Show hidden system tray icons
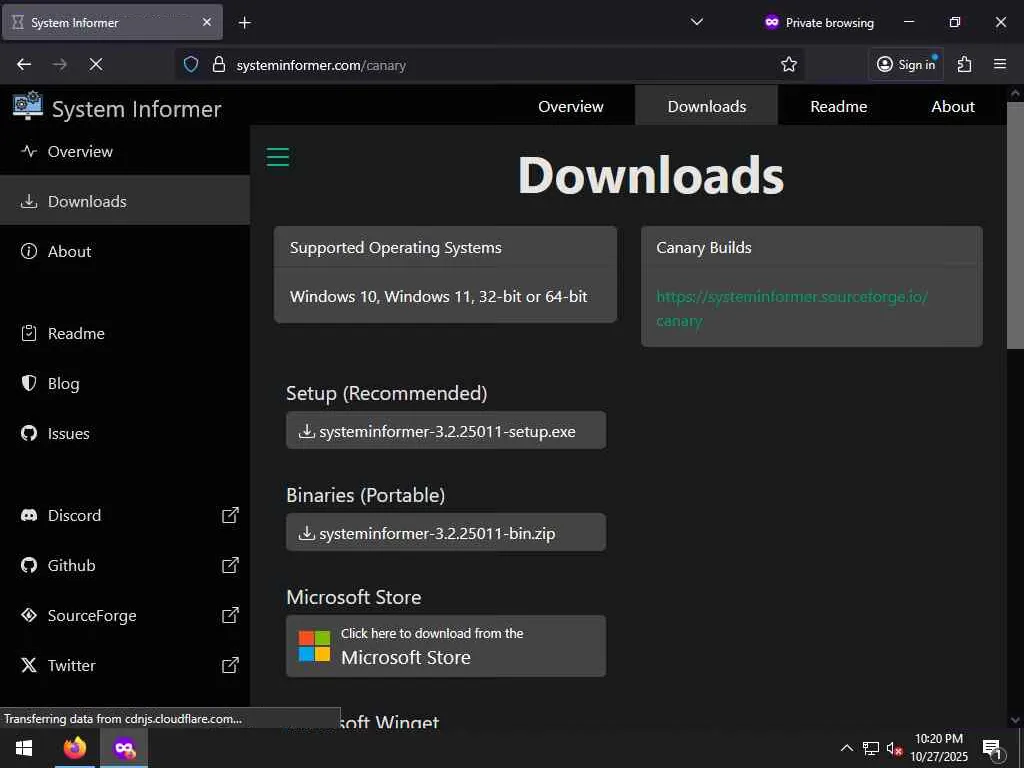1024x768 pixels. [846, 748]
